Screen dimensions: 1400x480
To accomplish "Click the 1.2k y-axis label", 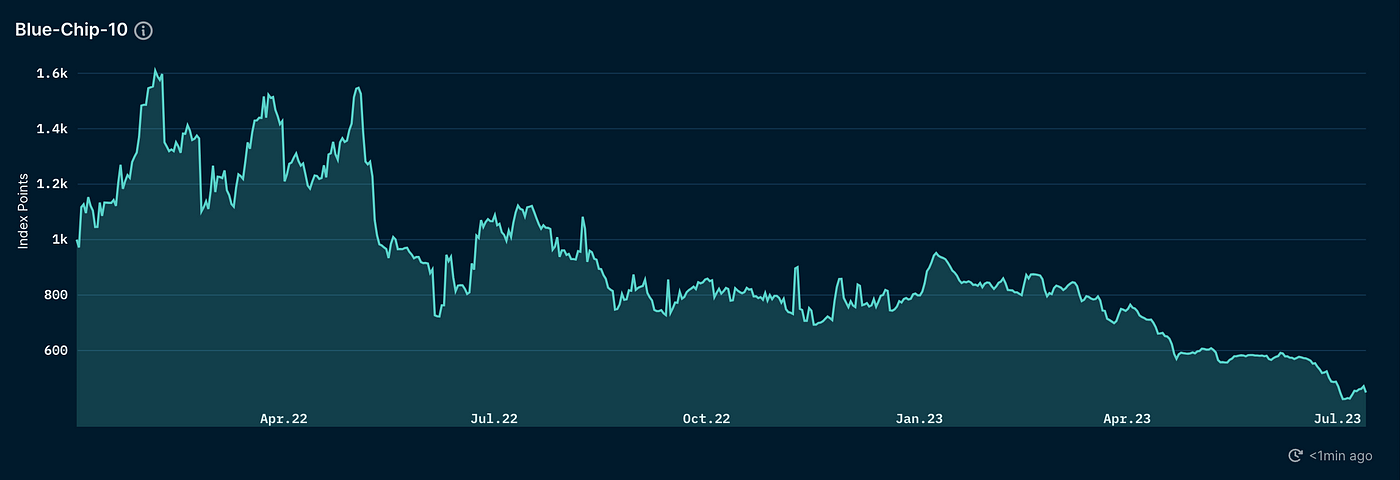I will coord(51,184).
